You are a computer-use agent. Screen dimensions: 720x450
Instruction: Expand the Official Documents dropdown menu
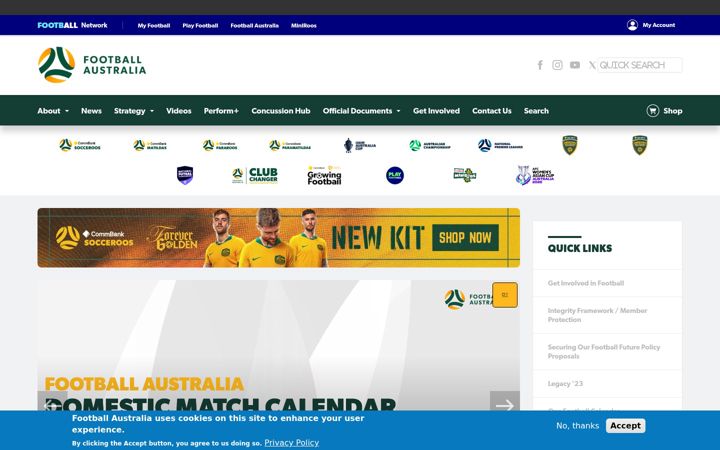pos(361,111)
